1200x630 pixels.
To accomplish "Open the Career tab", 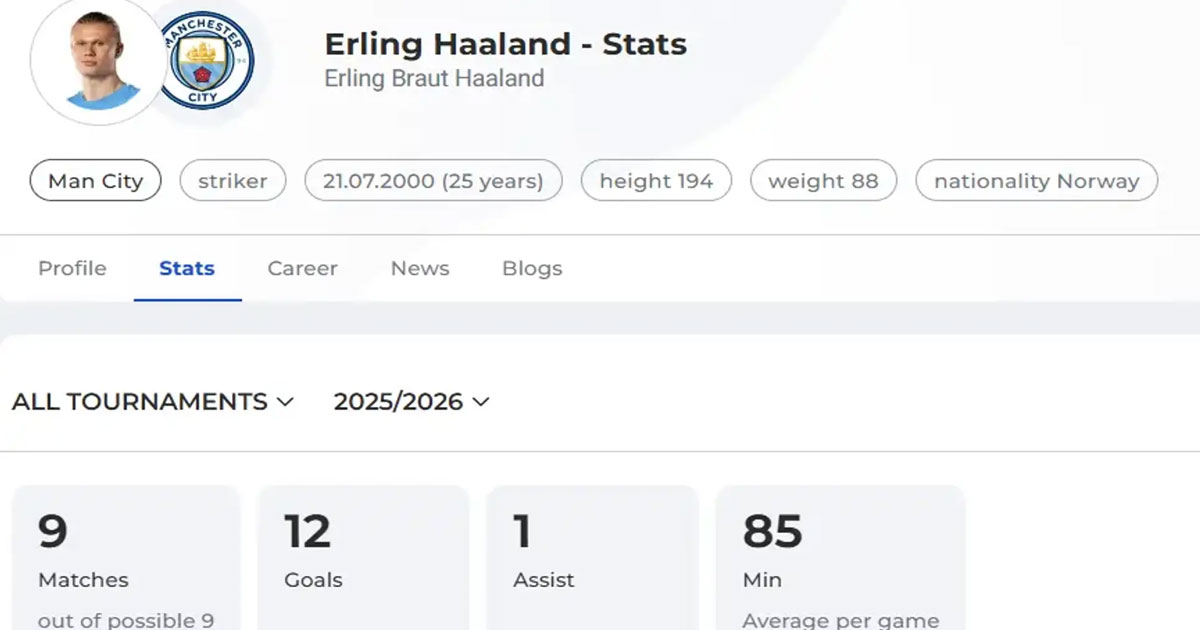I will pyautogui.click(x=302, y=268).
